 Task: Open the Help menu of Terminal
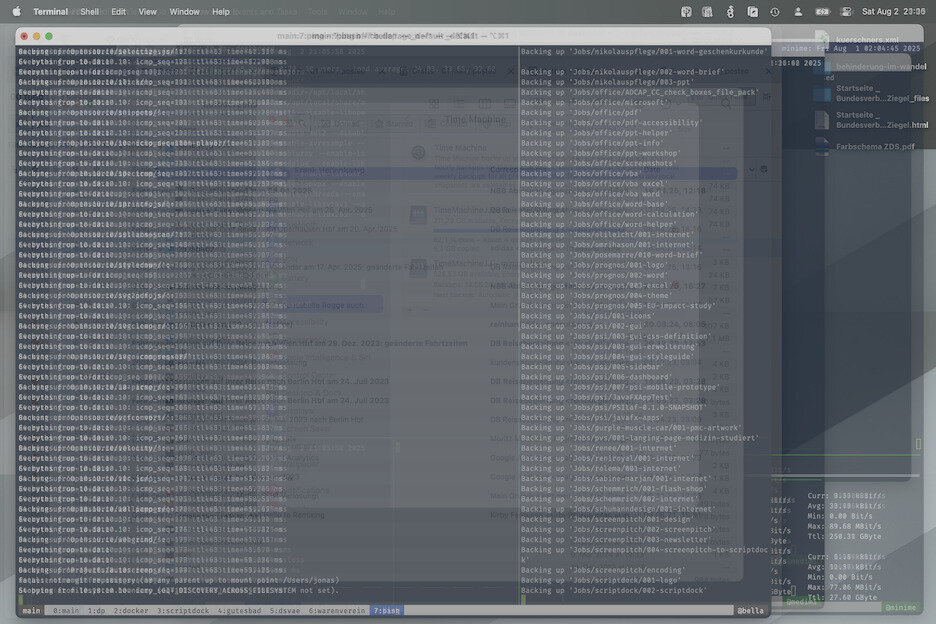click(x=220, y=11)
